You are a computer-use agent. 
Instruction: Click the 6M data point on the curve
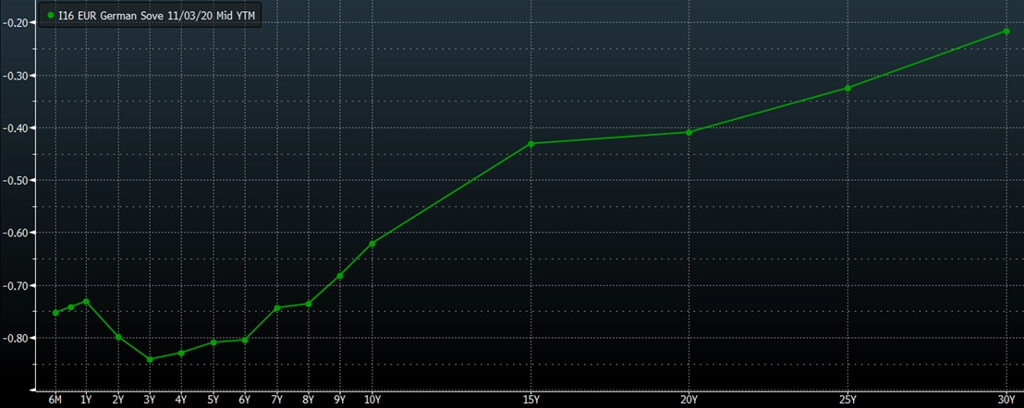coord(56,313)
